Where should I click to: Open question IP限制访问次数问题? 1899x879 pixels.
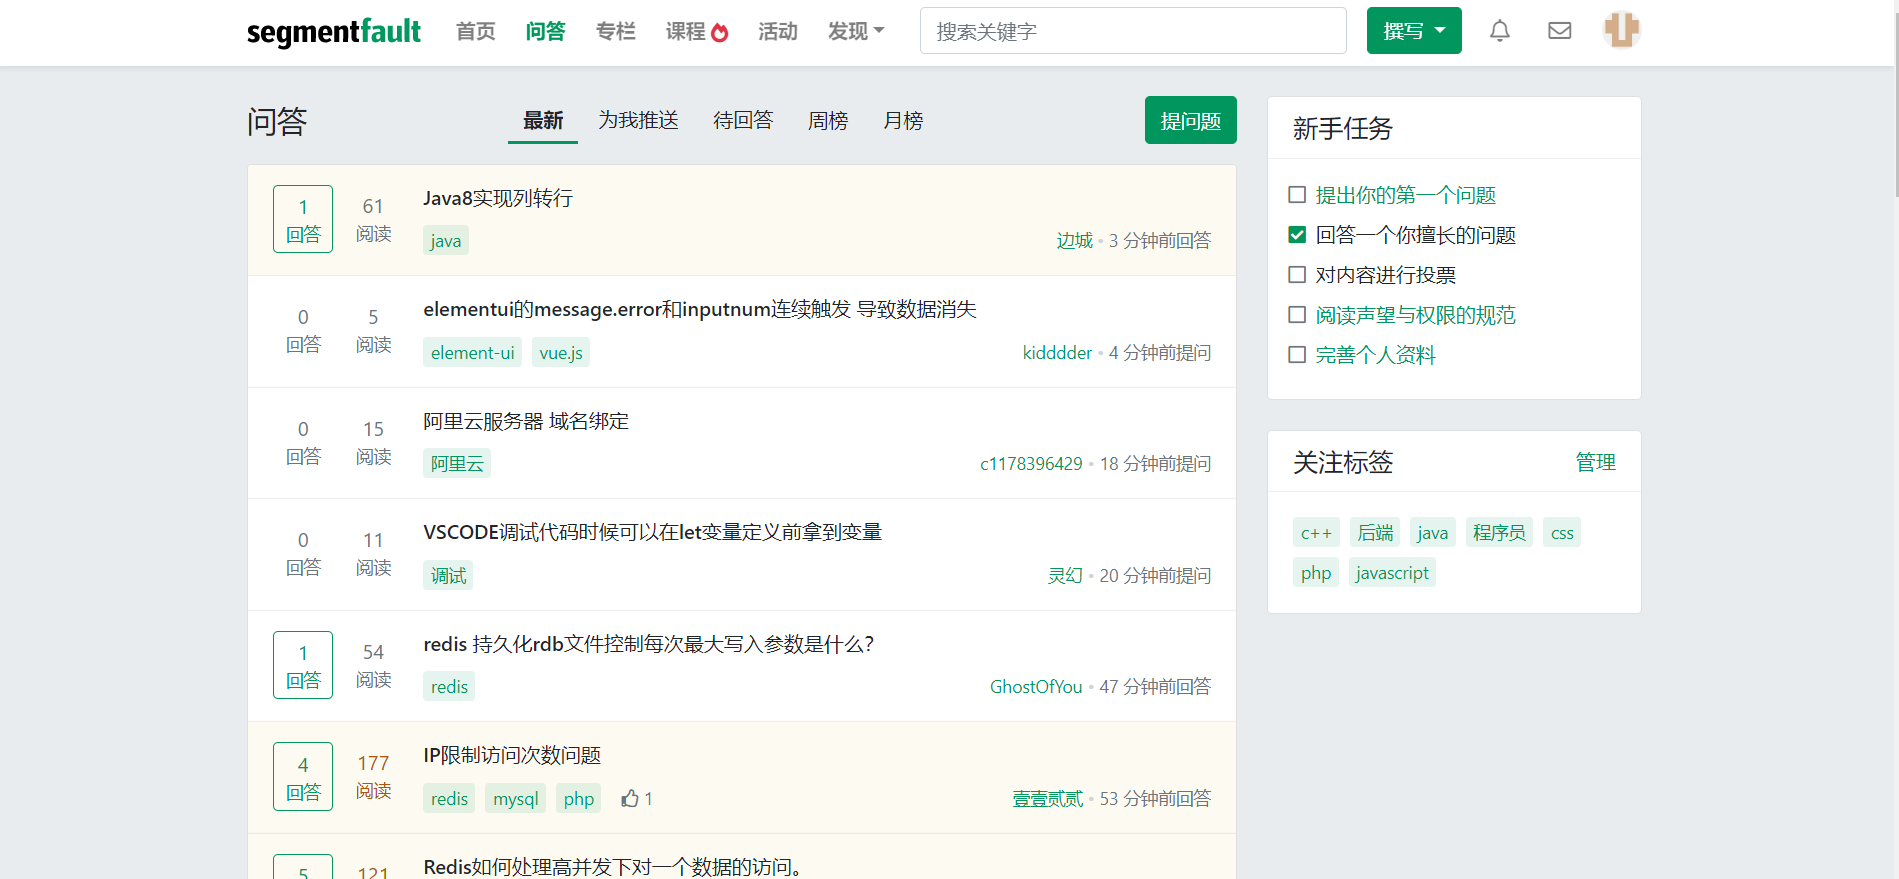[512, 755]
